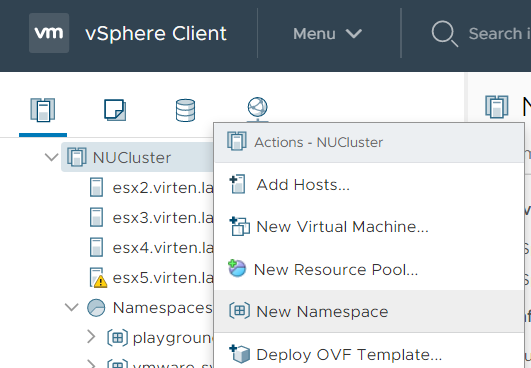Collapse the NUCluster tree node
The height and width of the screenshot is (368, 531).
point(51,157)
